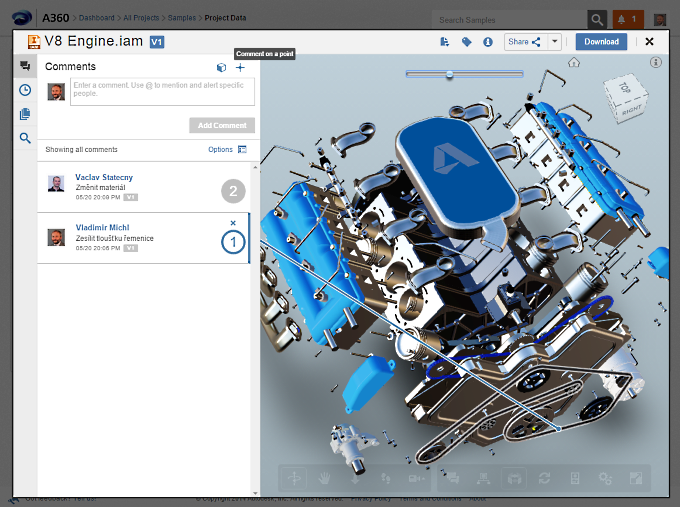The image size is (680, 507).
Task: Open the copies/documents sidebar icon
Action: 25,114
